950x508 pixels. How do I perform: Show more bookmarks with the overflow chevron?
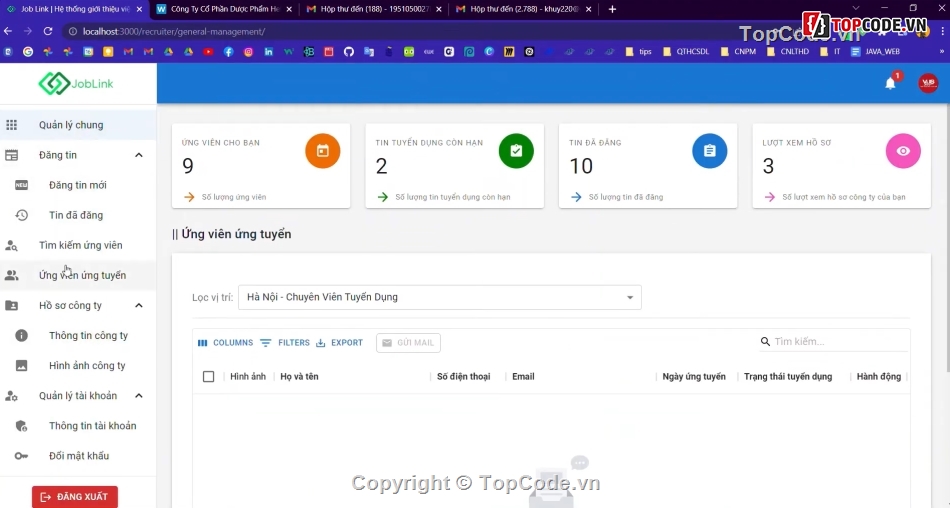coord(942,52)
